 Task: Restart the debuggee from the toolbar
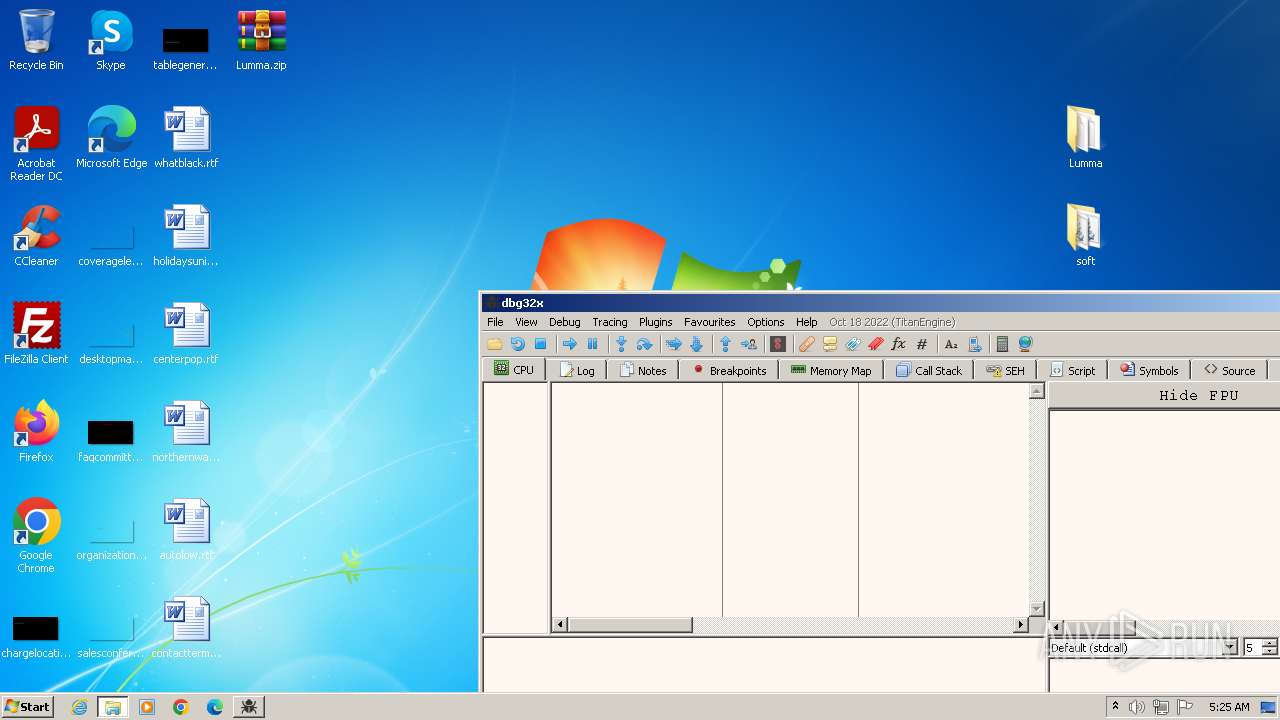[x=517, y=344]
